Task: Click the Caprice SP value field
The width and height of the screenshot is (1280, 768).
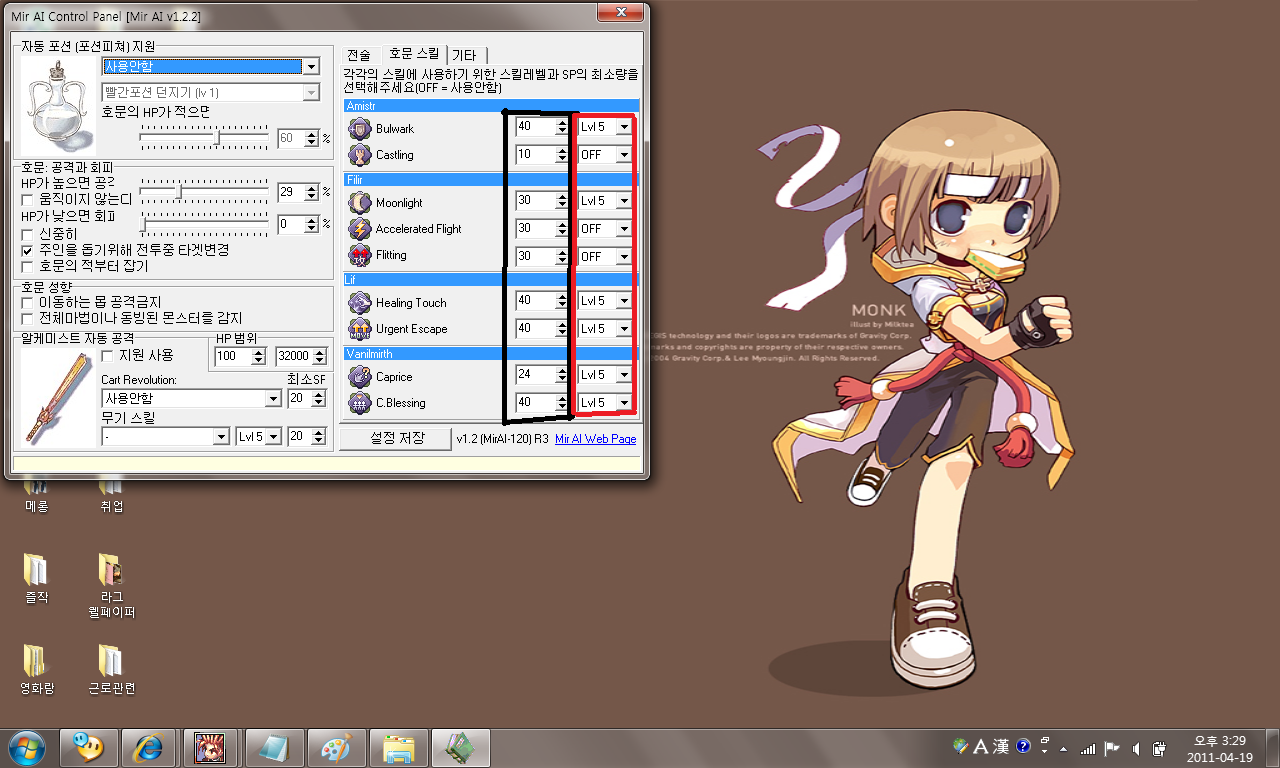Action: pos(534,375)
